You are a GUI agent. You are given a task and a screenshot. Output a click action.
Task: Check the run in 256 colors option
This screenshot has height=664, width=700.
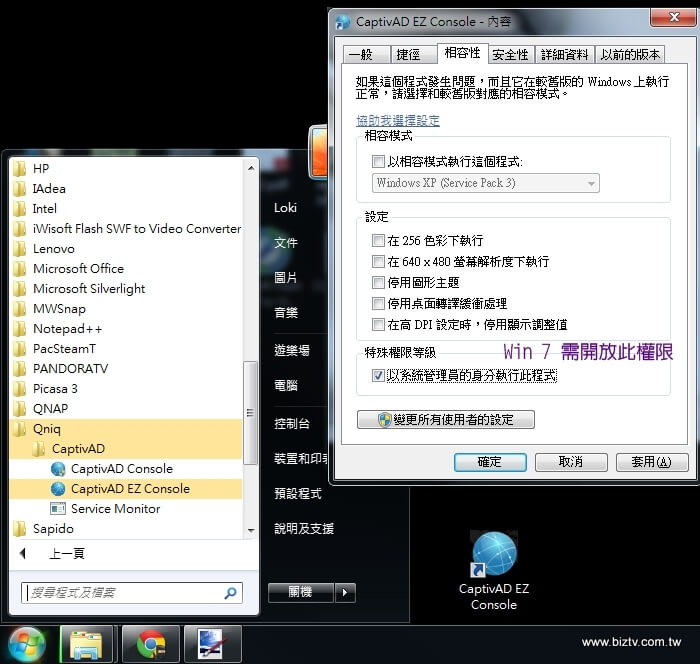click(x=378, y=241)
